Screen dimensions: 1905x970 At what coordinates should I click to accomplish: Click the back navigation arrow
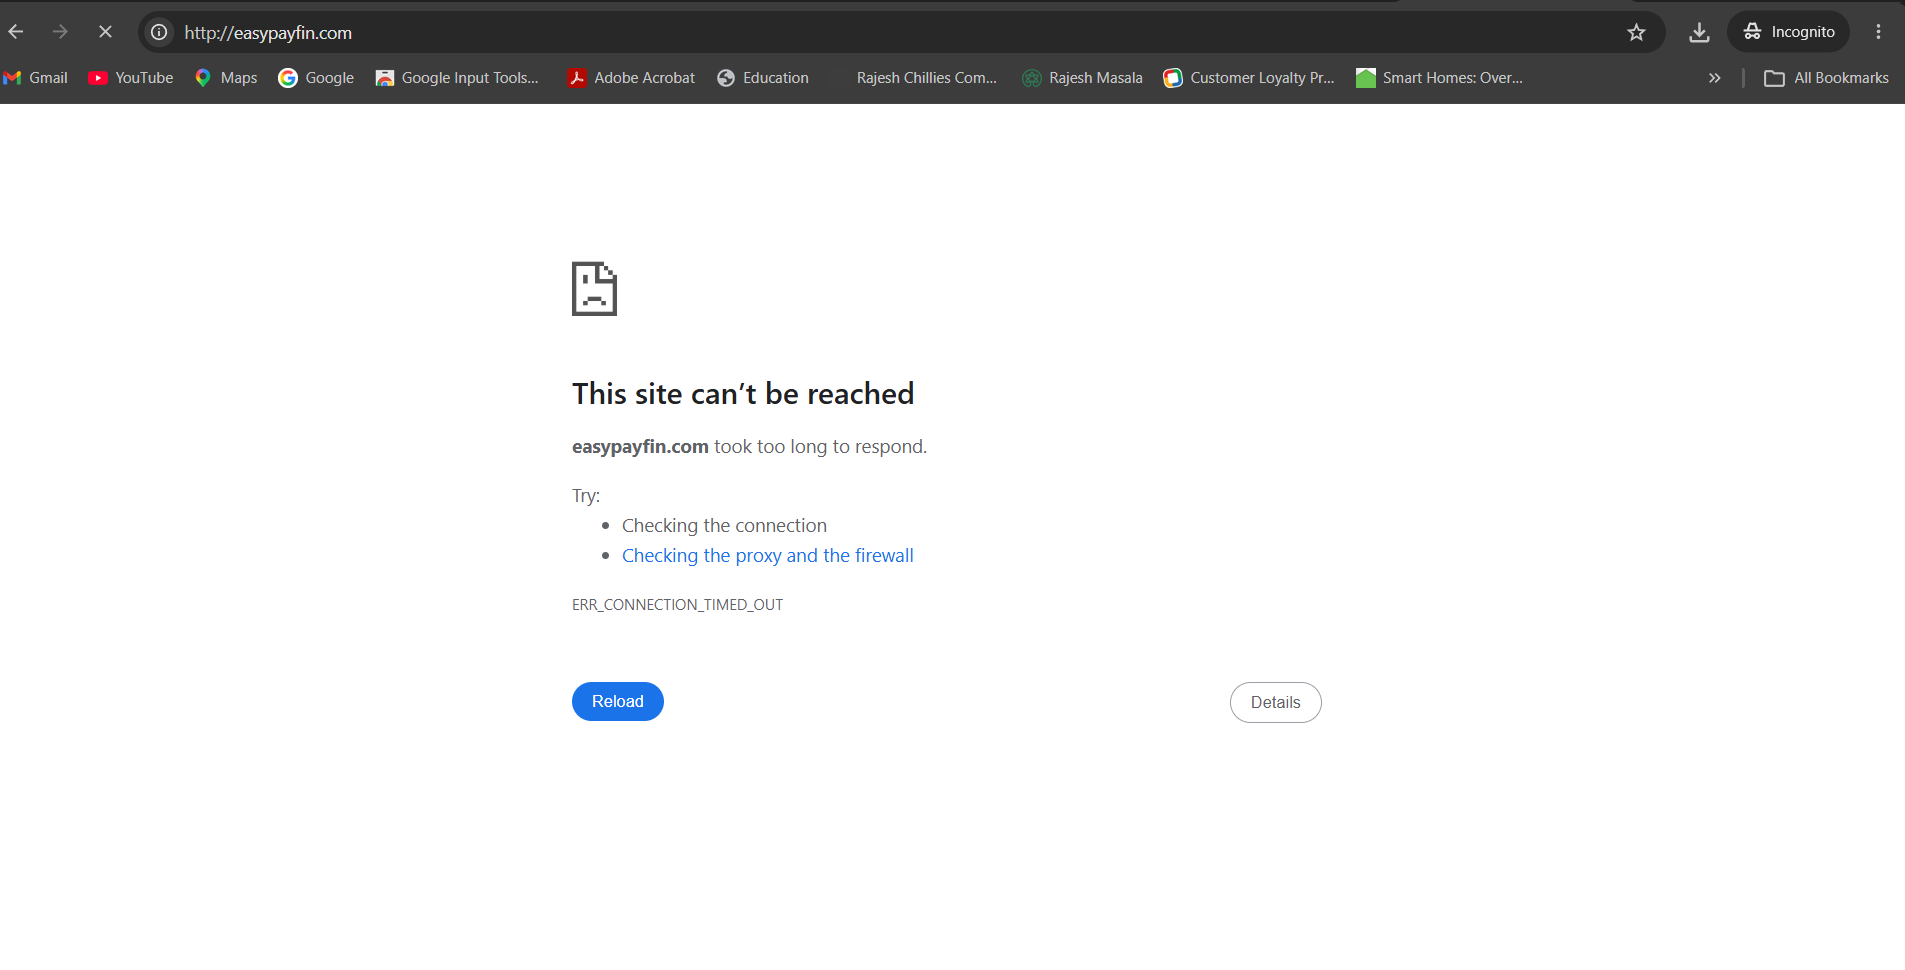[x=16, y=32]
